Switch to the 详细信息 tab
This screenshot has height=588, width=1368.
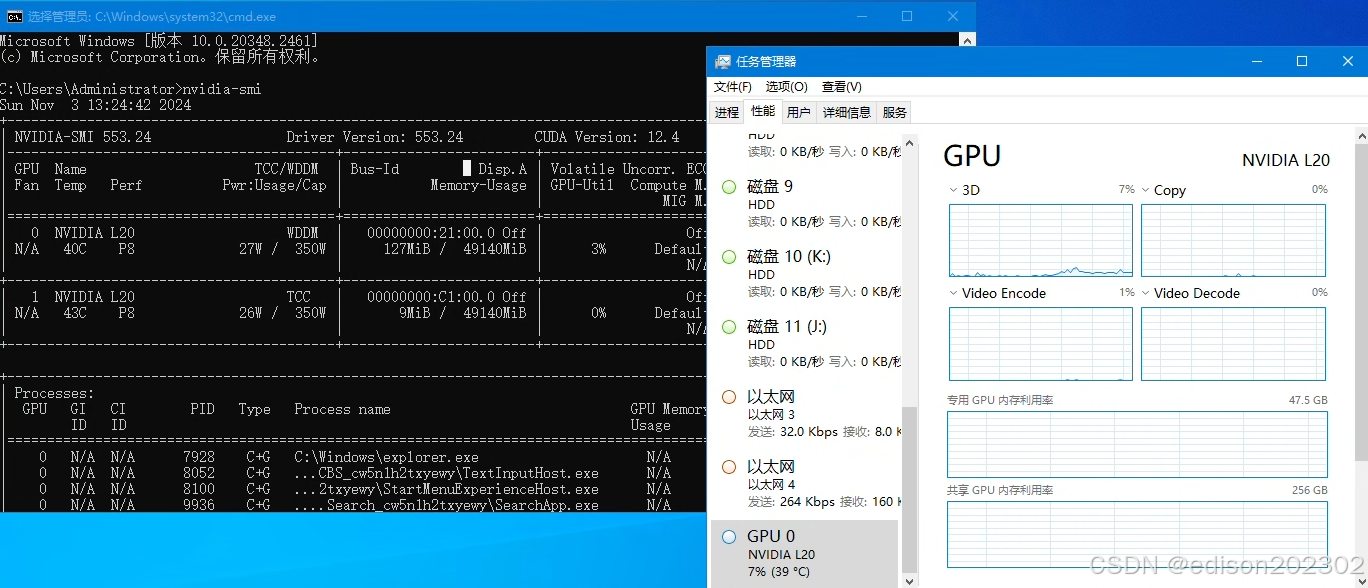847,112
